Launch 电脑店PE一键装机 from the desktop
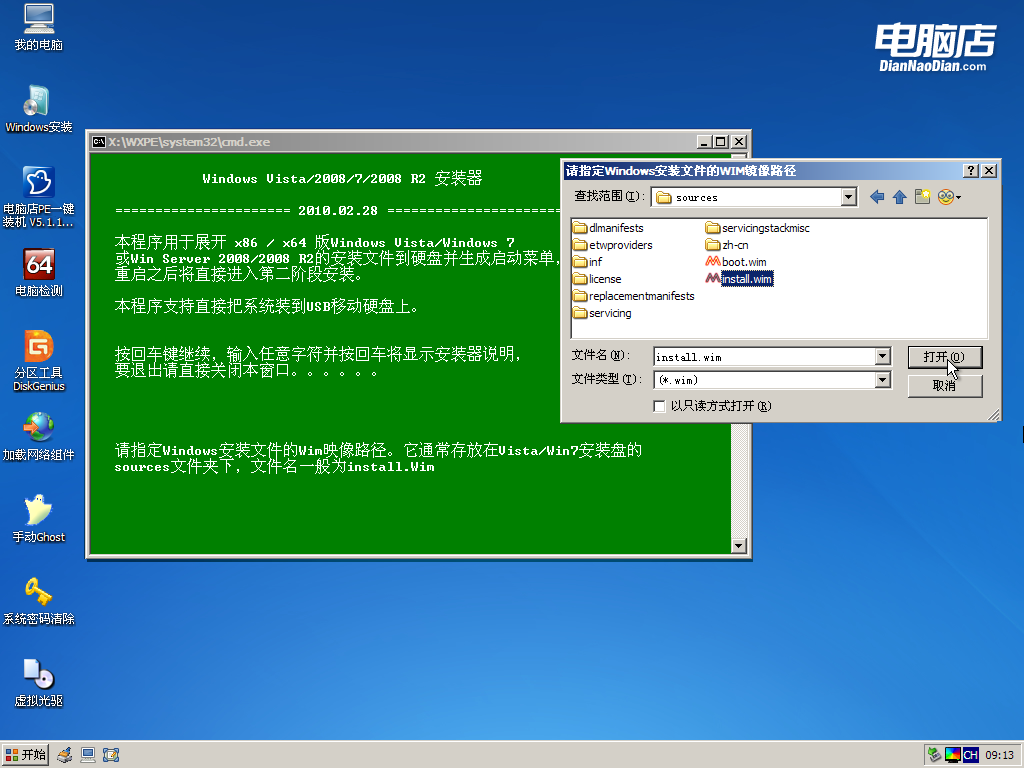 pos(37,185)
